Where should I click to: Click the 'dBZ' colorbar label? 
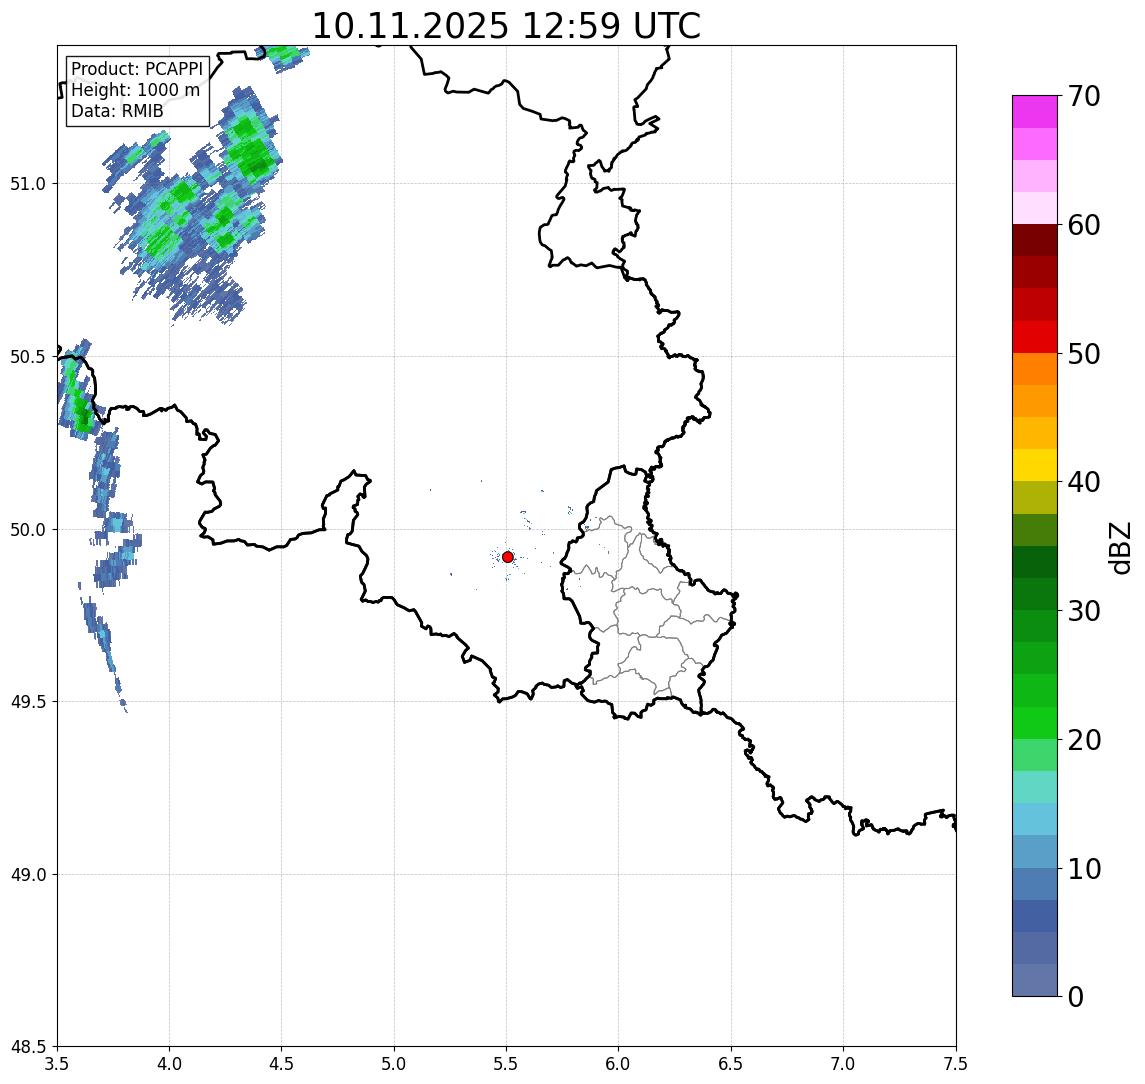[1119, 548]
